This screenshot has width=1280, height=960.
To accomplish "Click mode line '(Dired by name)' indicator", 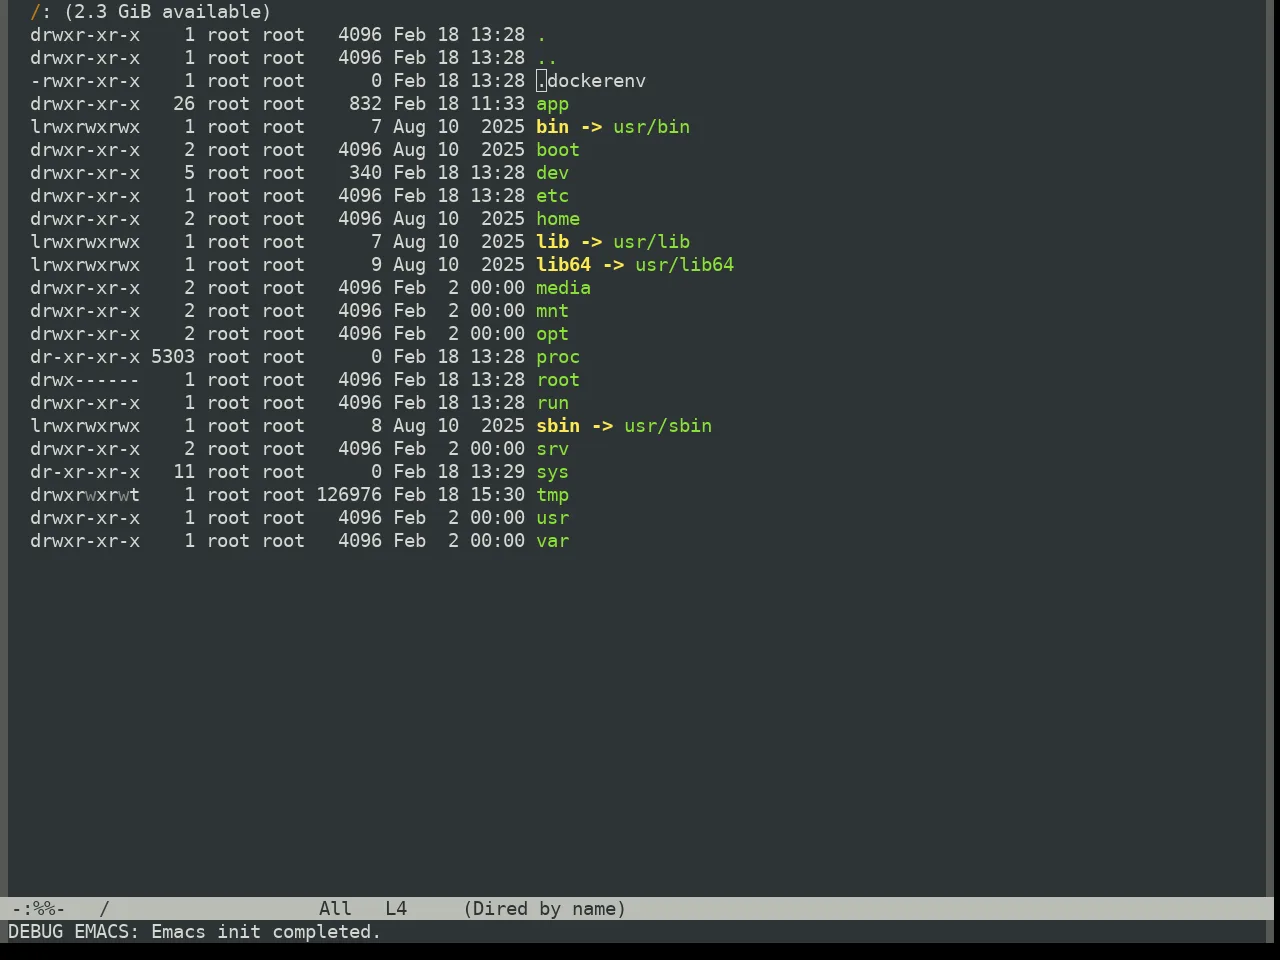I will pyautogui.click(x=545, y=909).
